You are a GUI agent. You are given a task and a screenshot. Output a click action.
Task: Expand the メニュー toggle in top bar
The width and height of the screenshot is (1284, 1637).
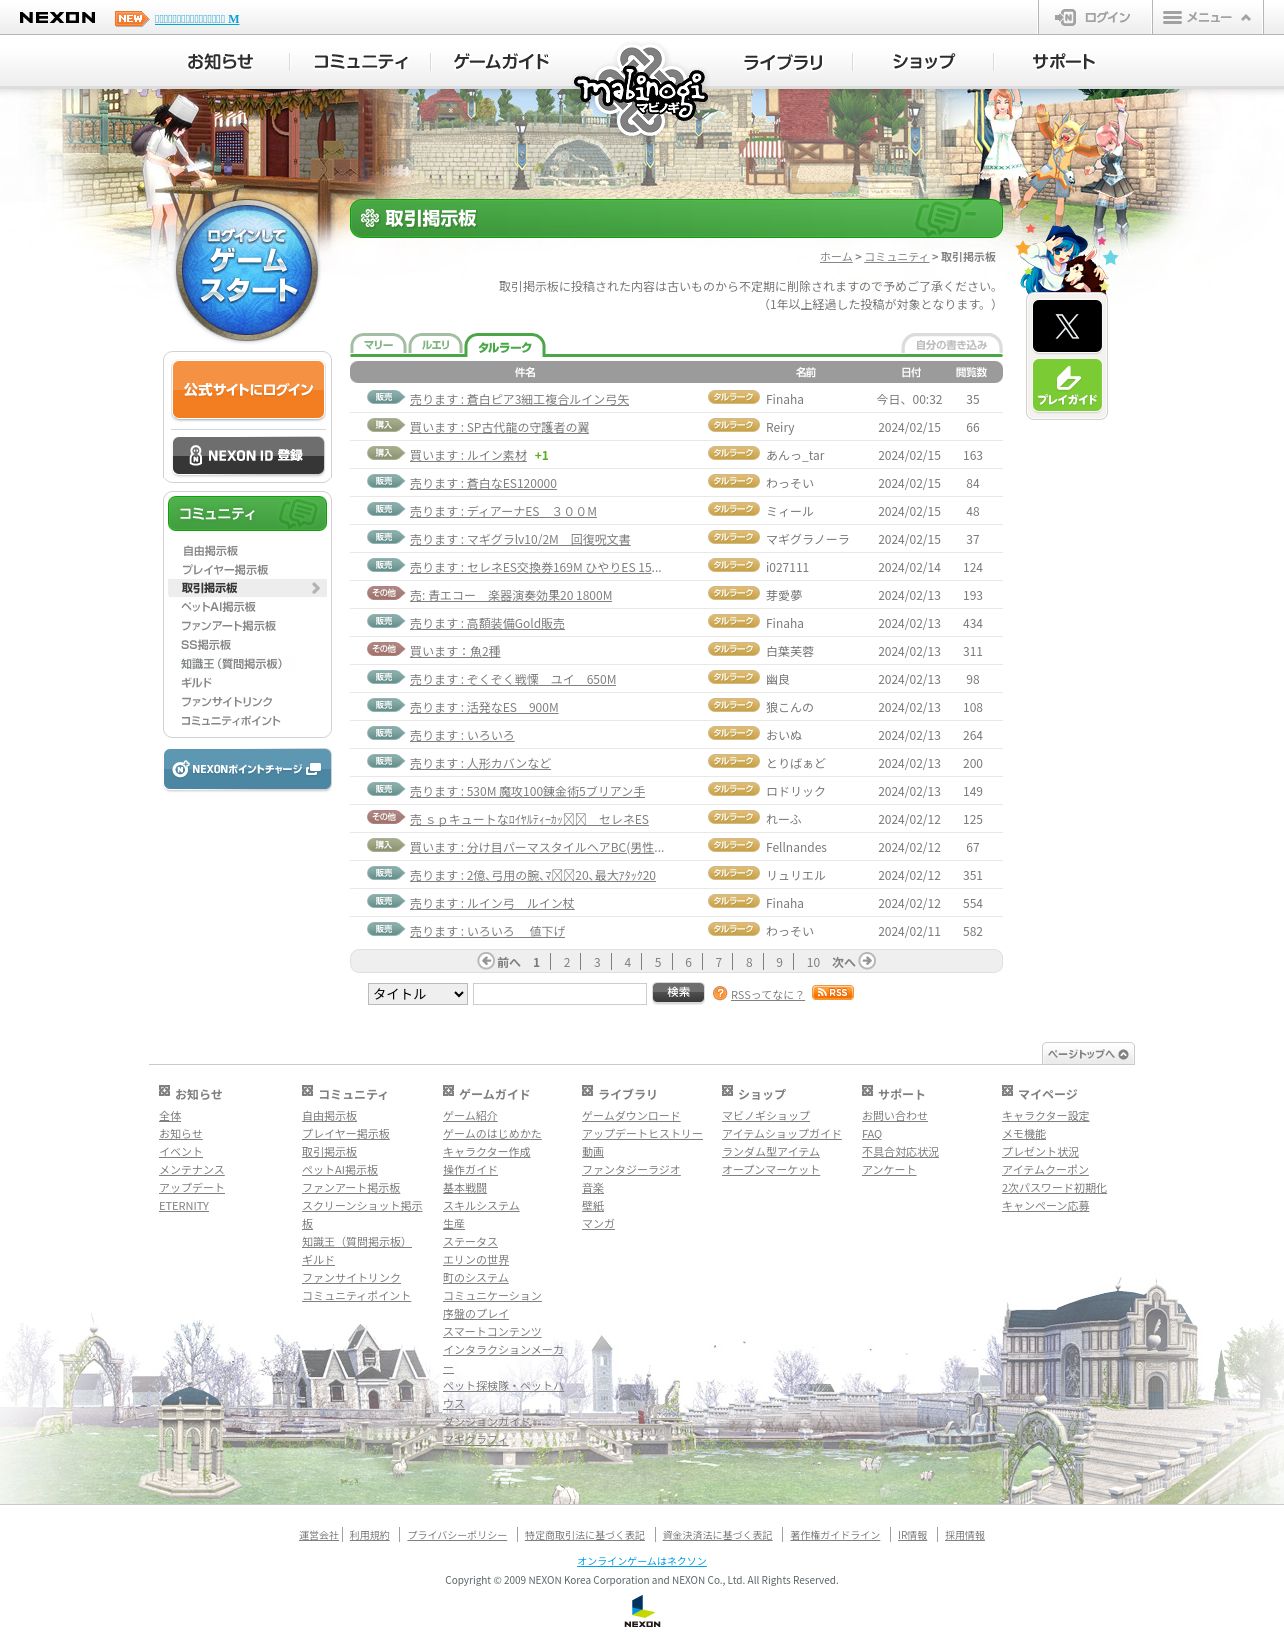point(1207,17)
